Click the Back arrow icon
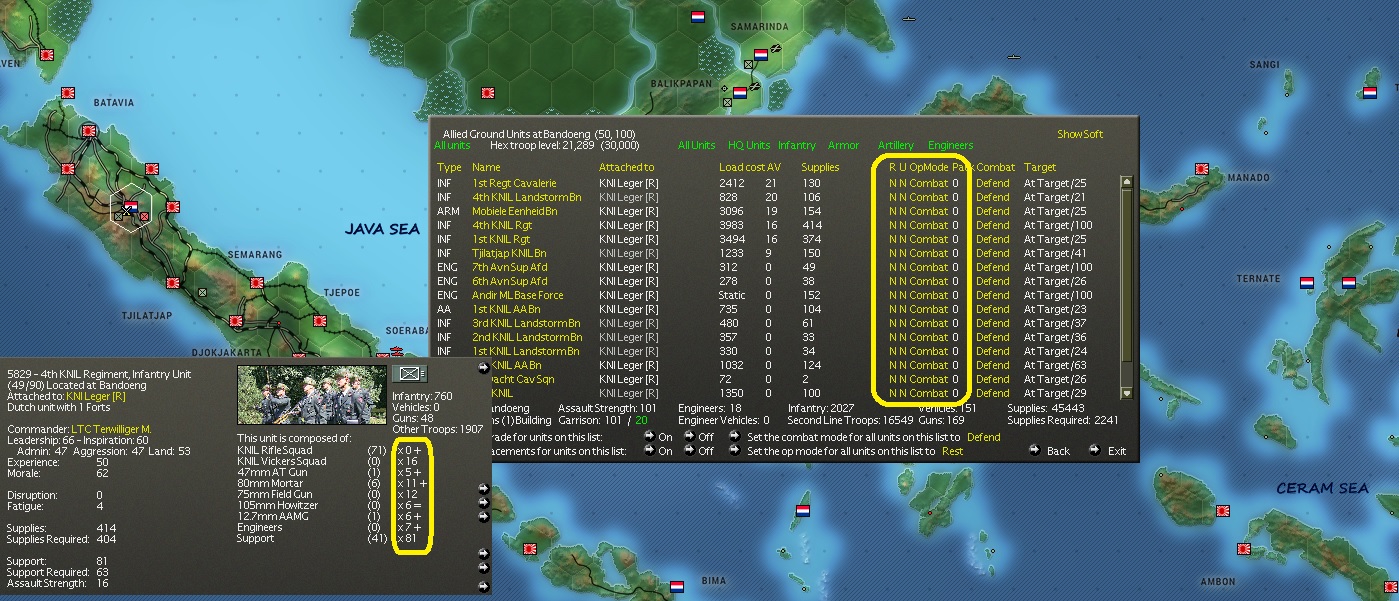The width and height of the screenshot is (1399, 601). tap(1034, 451)
